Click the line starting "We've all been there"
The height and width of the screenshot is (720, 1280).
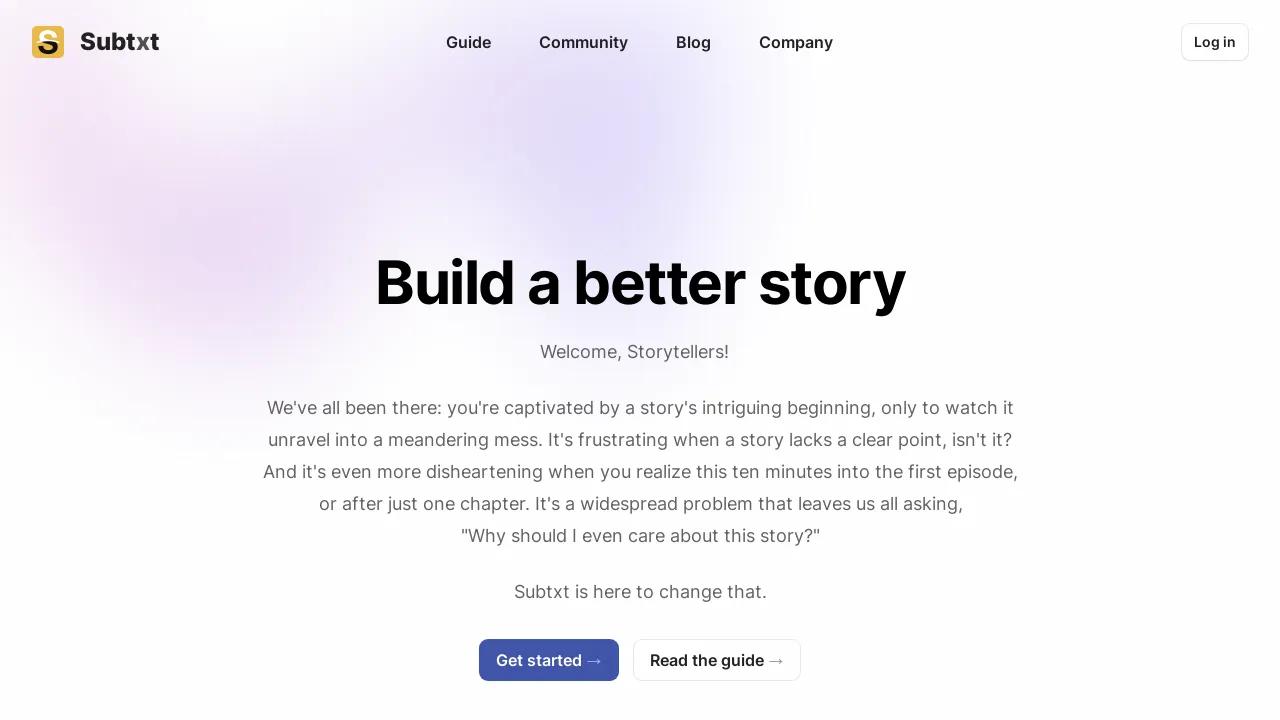640,408
